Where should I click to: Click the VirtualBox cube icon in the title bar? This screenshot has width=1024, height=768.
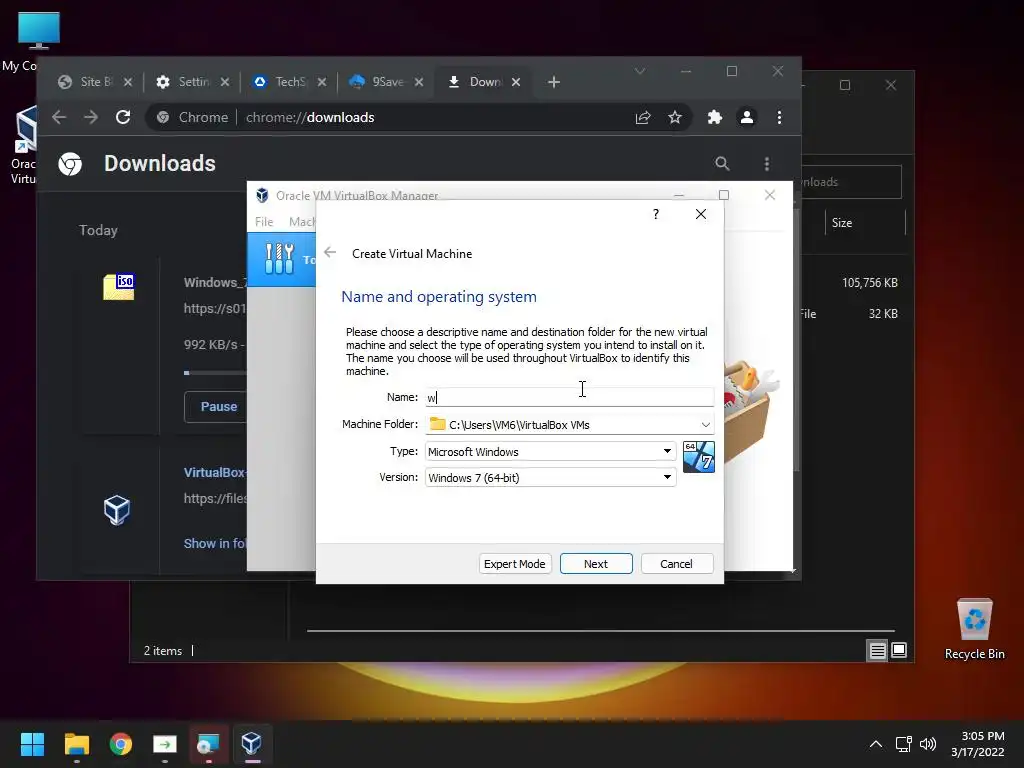(x=263, y=195)
